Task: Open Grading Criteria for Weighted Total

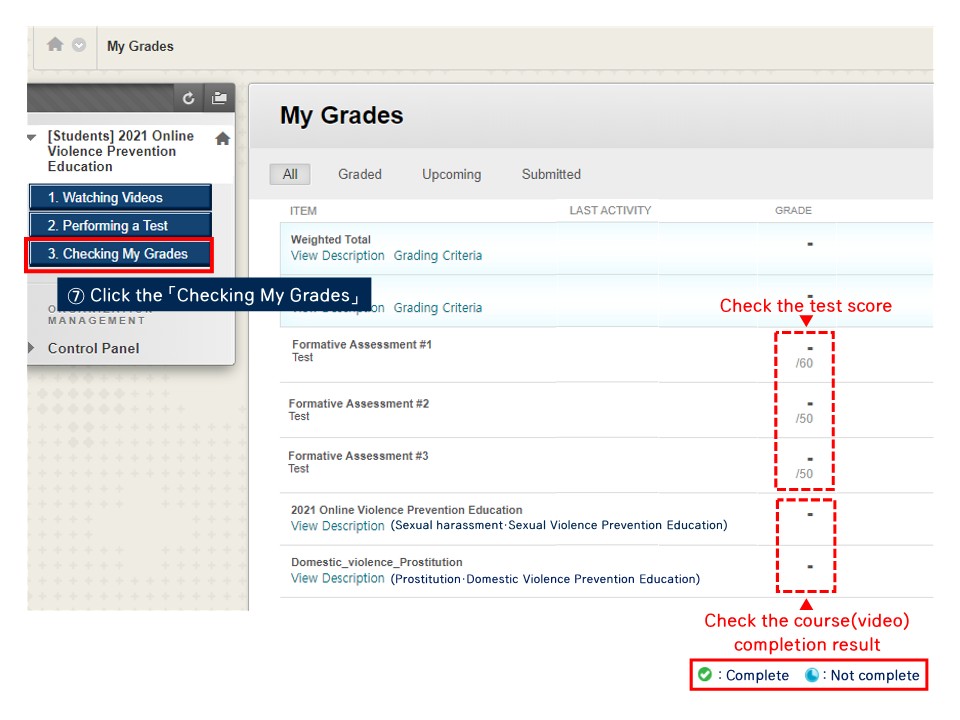Action: [437, 256]
